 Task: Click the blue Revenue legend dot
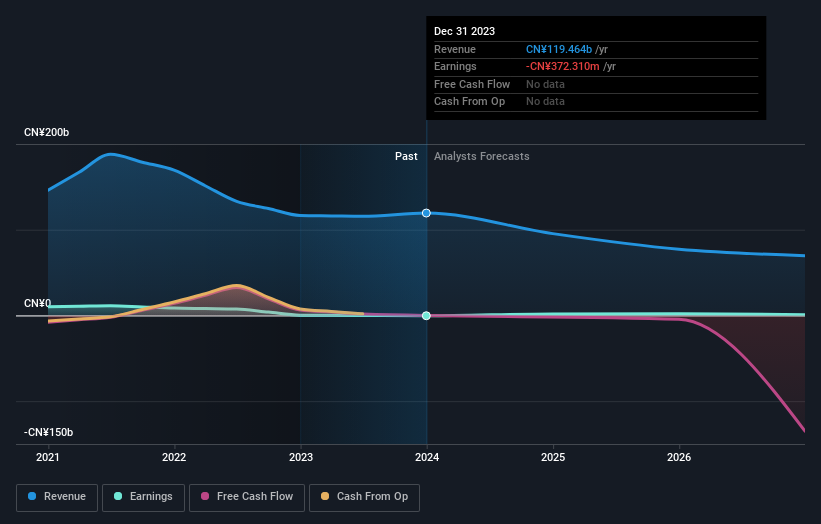pyautogui.click(x=32, y=496)
